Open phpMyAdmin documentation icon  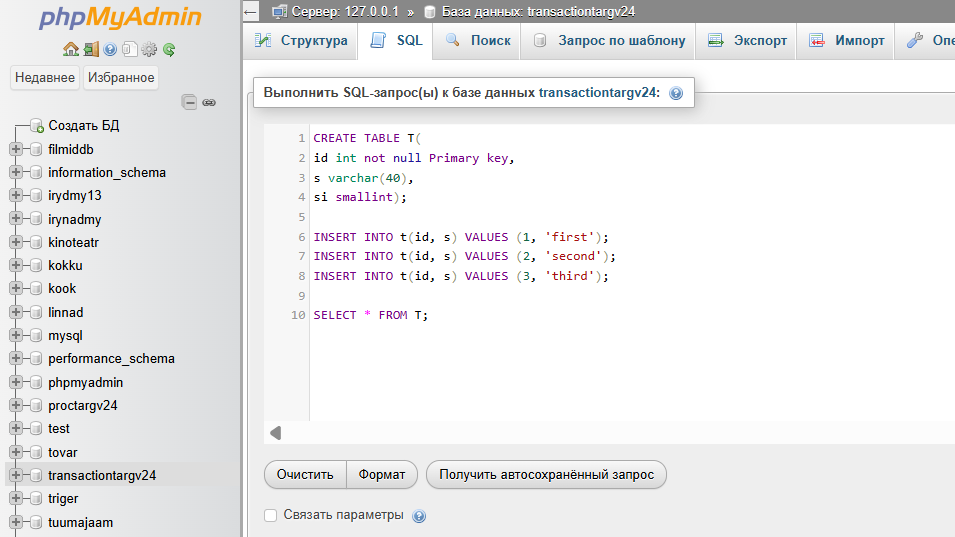pyautogui.click(x=110, y=49)
